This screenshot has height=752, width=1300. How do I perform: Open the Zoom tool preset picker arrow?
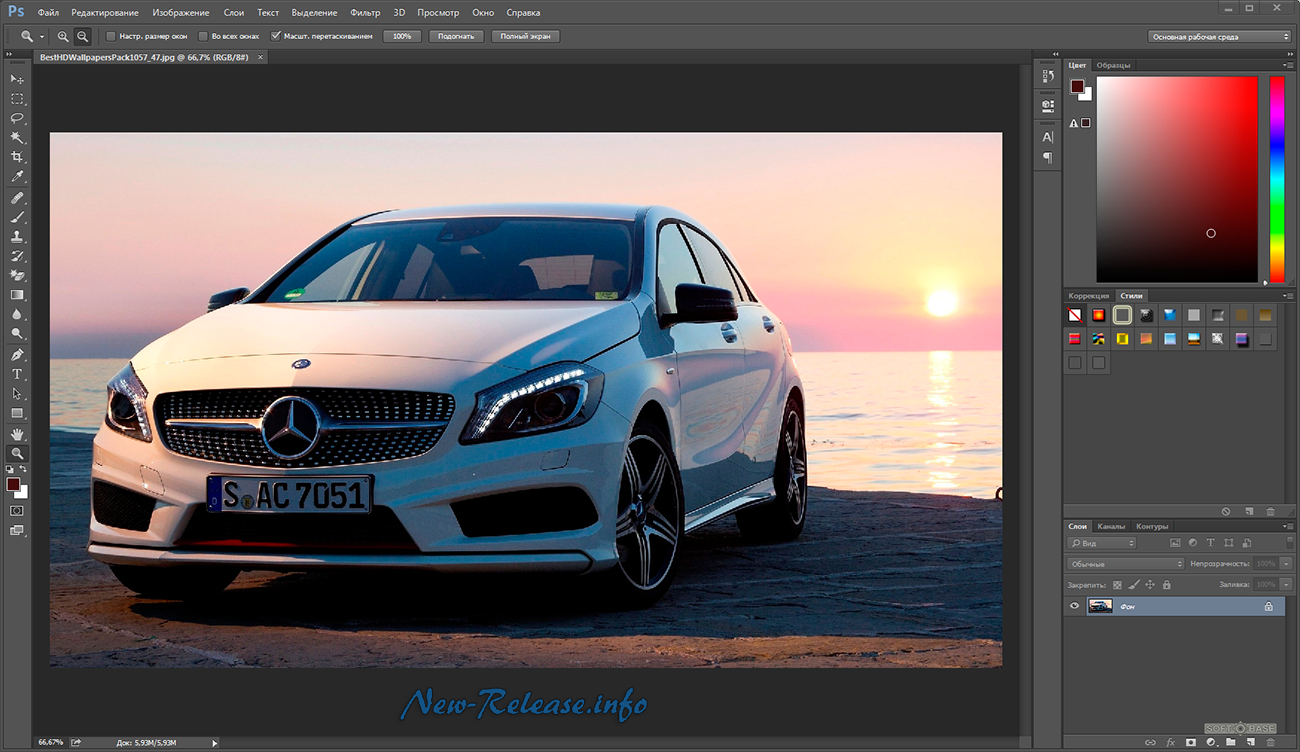click(x=41, y=36)
